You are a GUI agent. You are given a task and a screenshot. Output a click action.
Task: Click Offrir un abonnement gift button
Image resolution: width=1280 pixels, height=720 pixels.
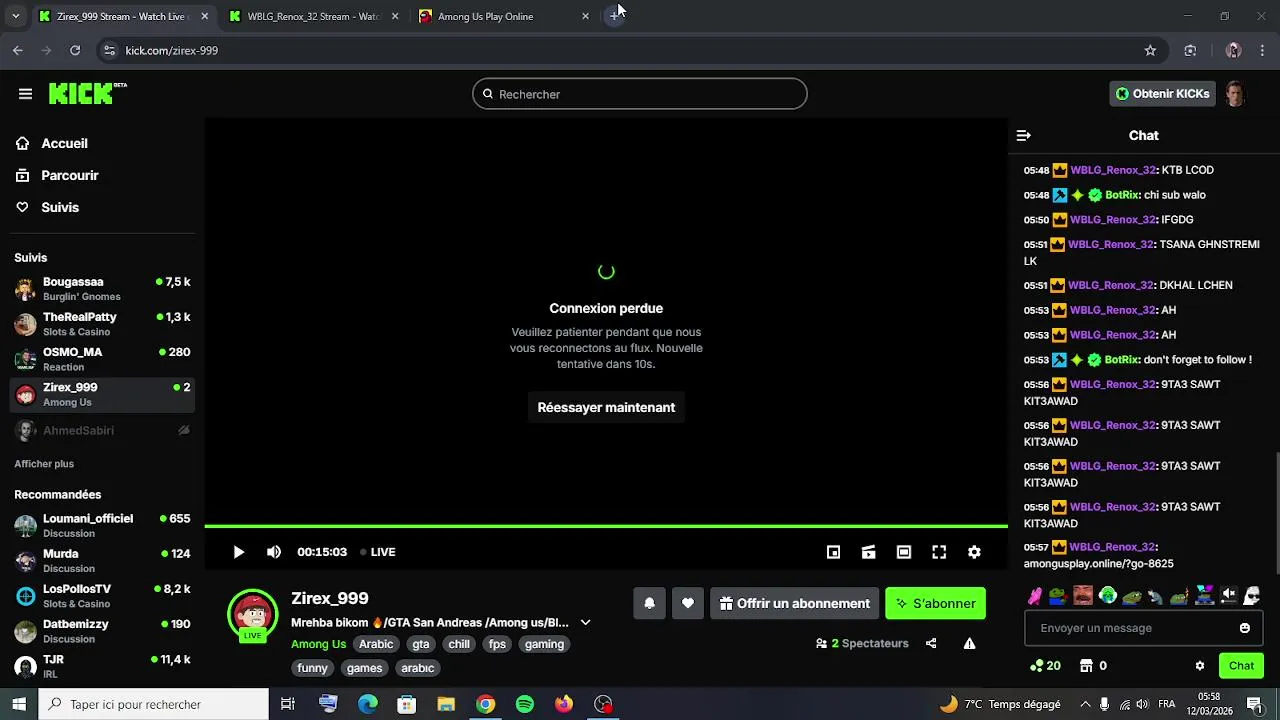[794, 603]
